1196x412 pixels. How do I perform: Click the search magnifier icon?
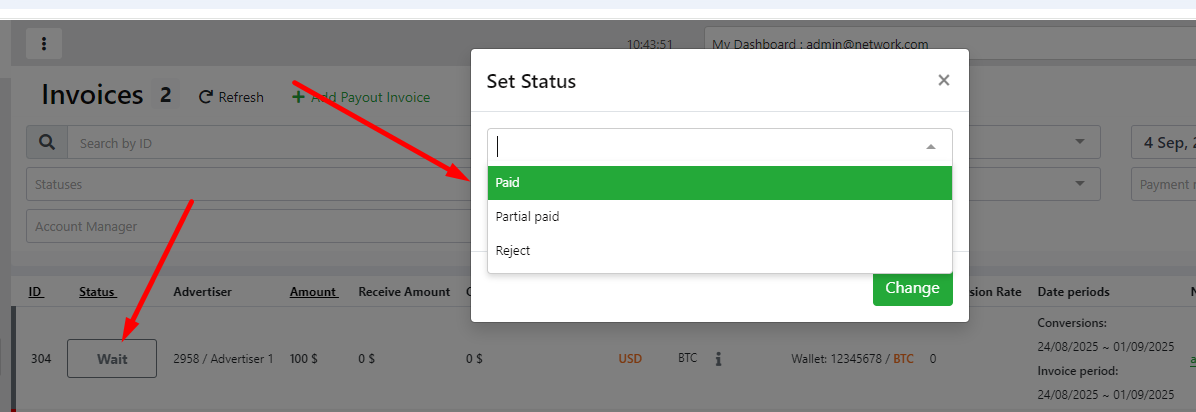click(x=46, y=143)
